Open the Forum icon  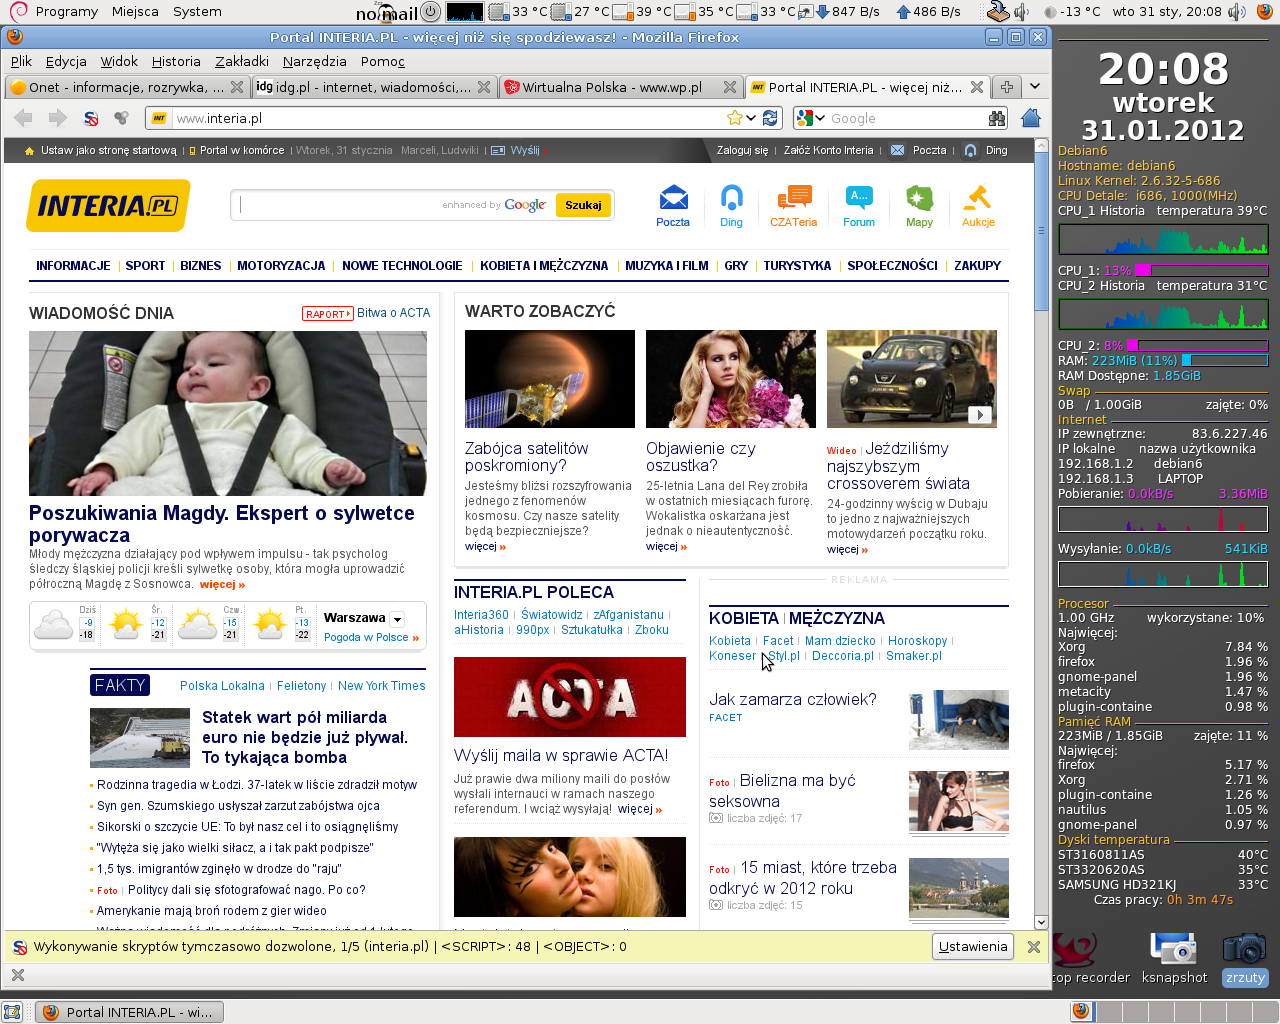[x=859, y=206]
